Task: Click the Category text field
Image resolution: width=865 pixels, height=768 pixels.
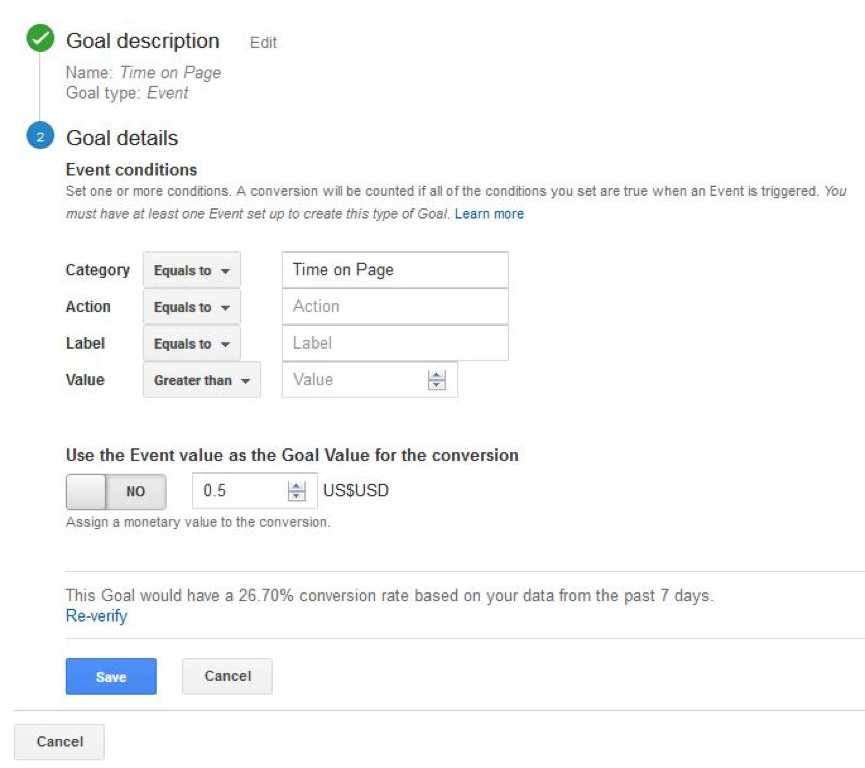Action: pos(395,270)
